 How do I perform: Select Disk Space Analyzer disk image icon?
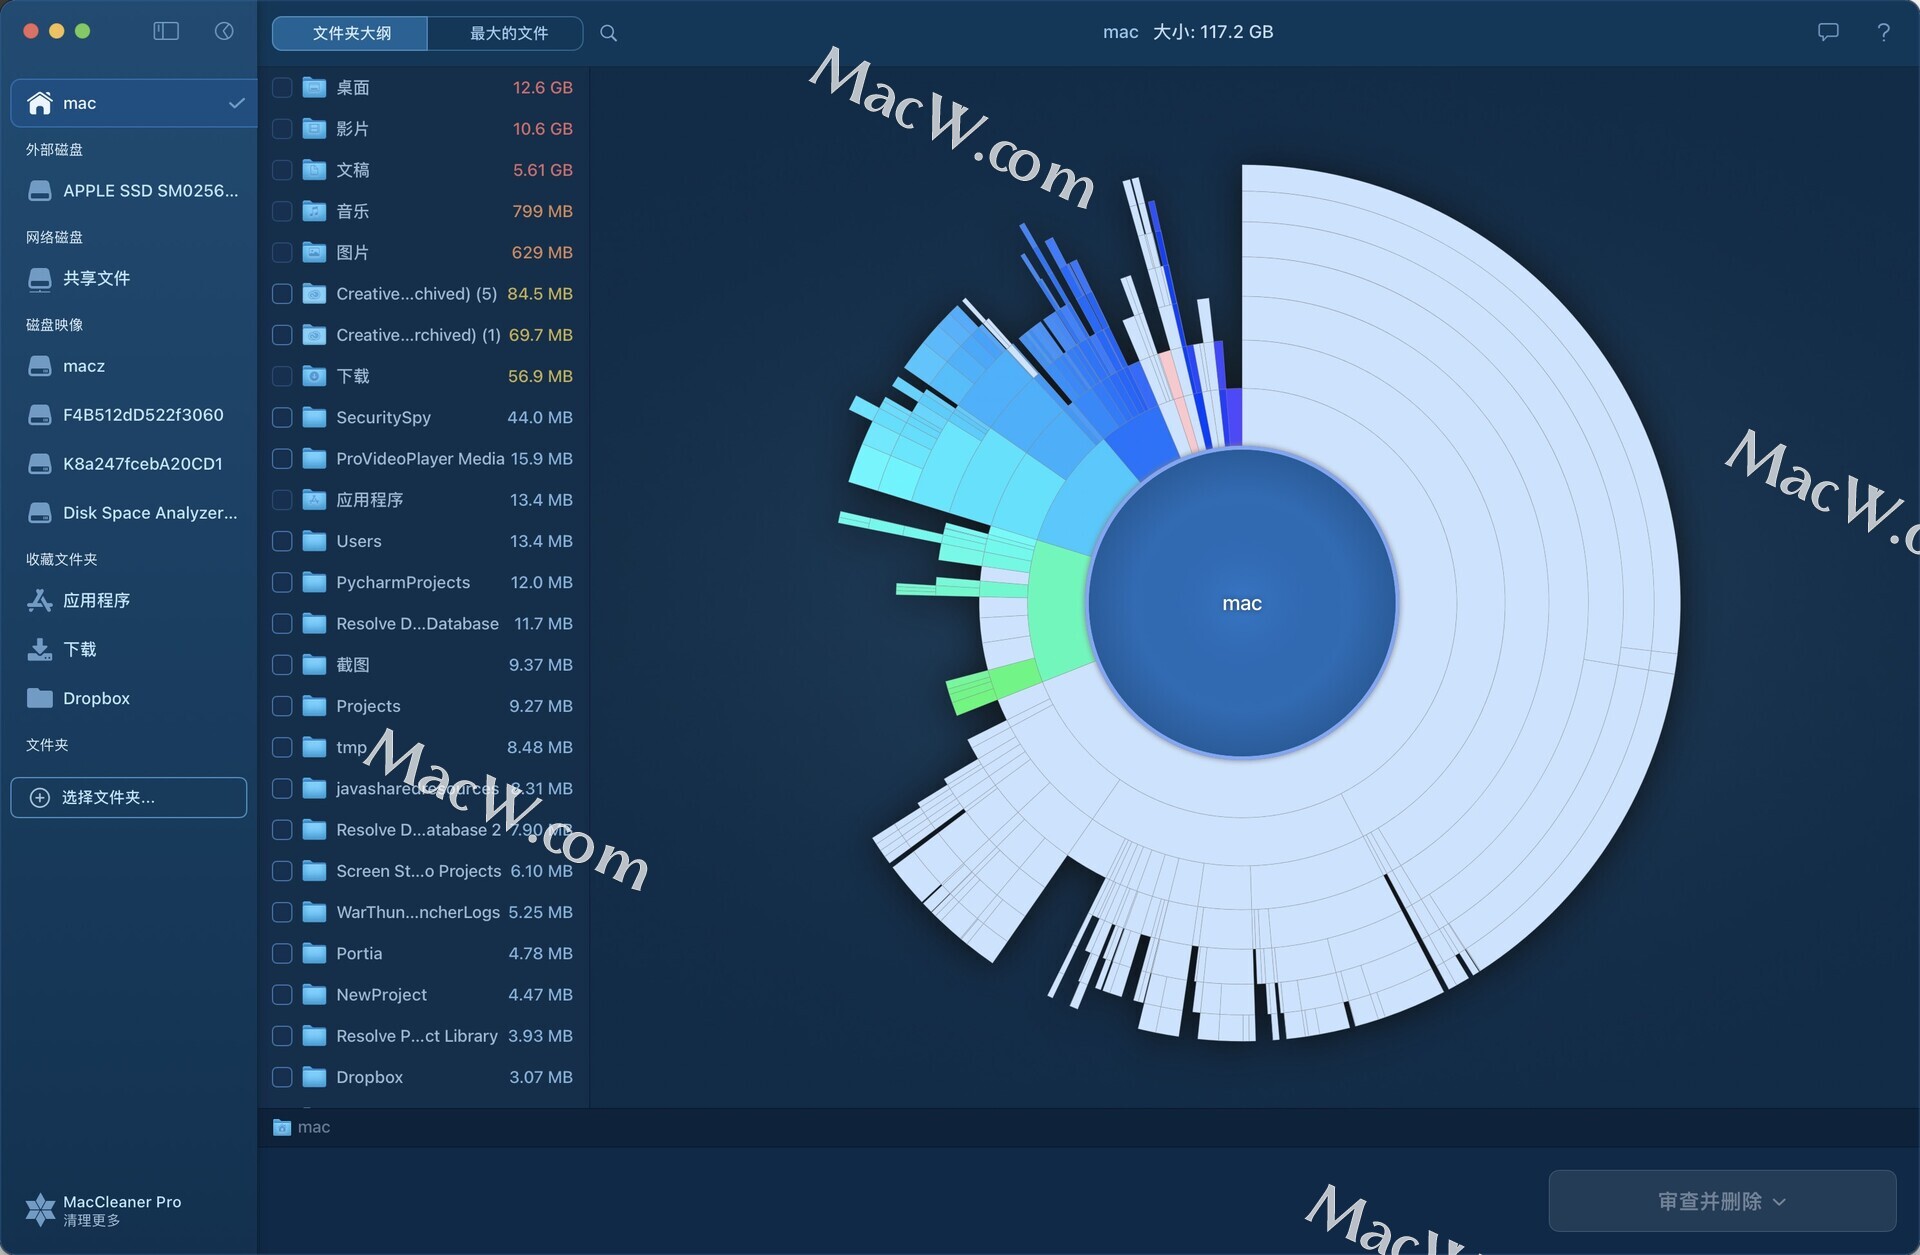(40, 513)
